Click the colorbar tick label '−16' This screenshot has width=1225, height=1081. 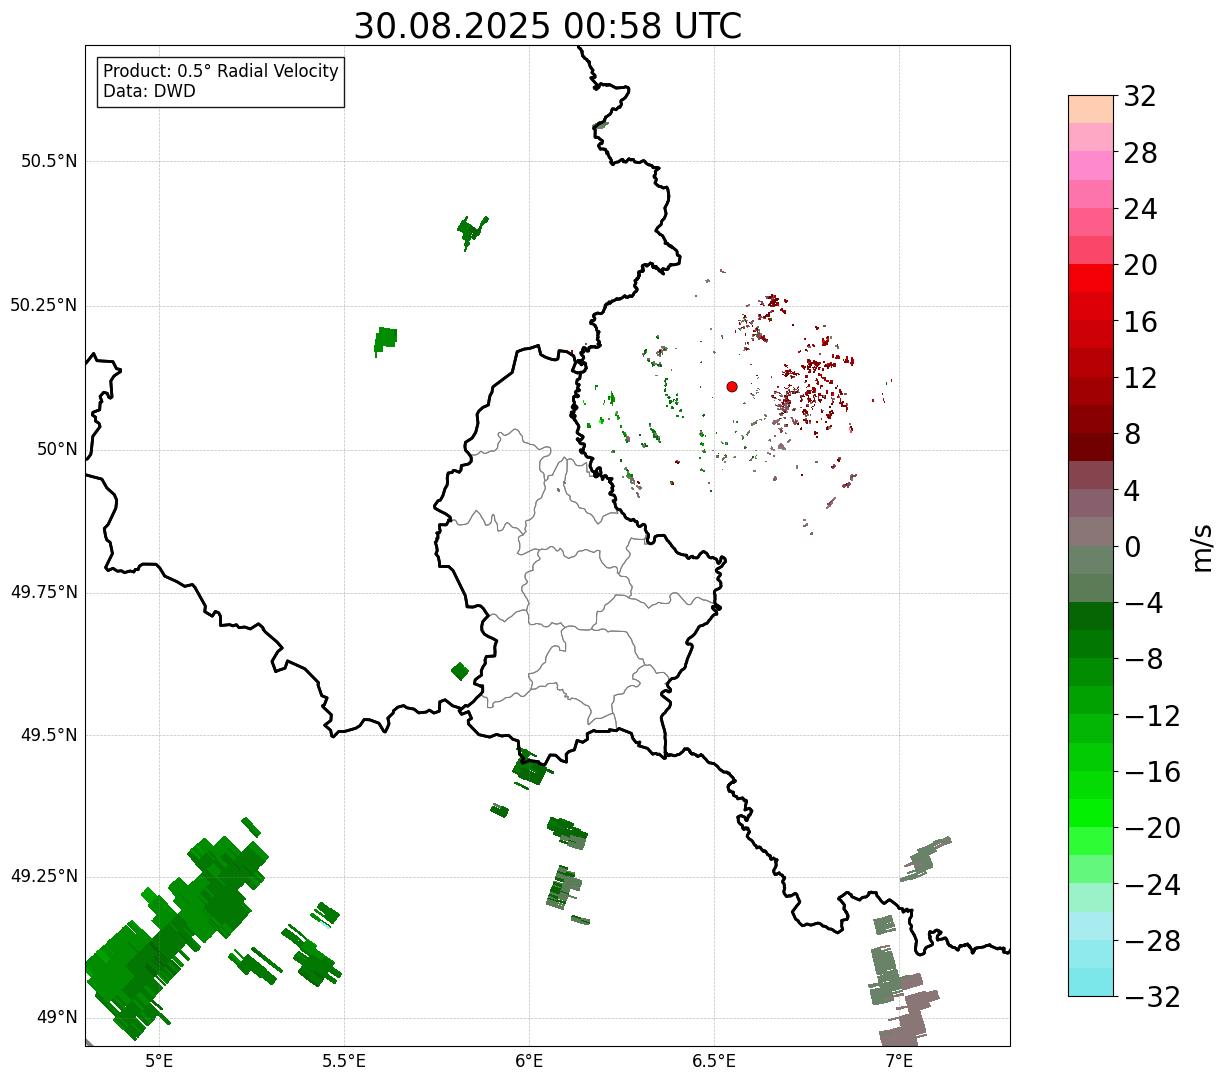[1152, 773]
